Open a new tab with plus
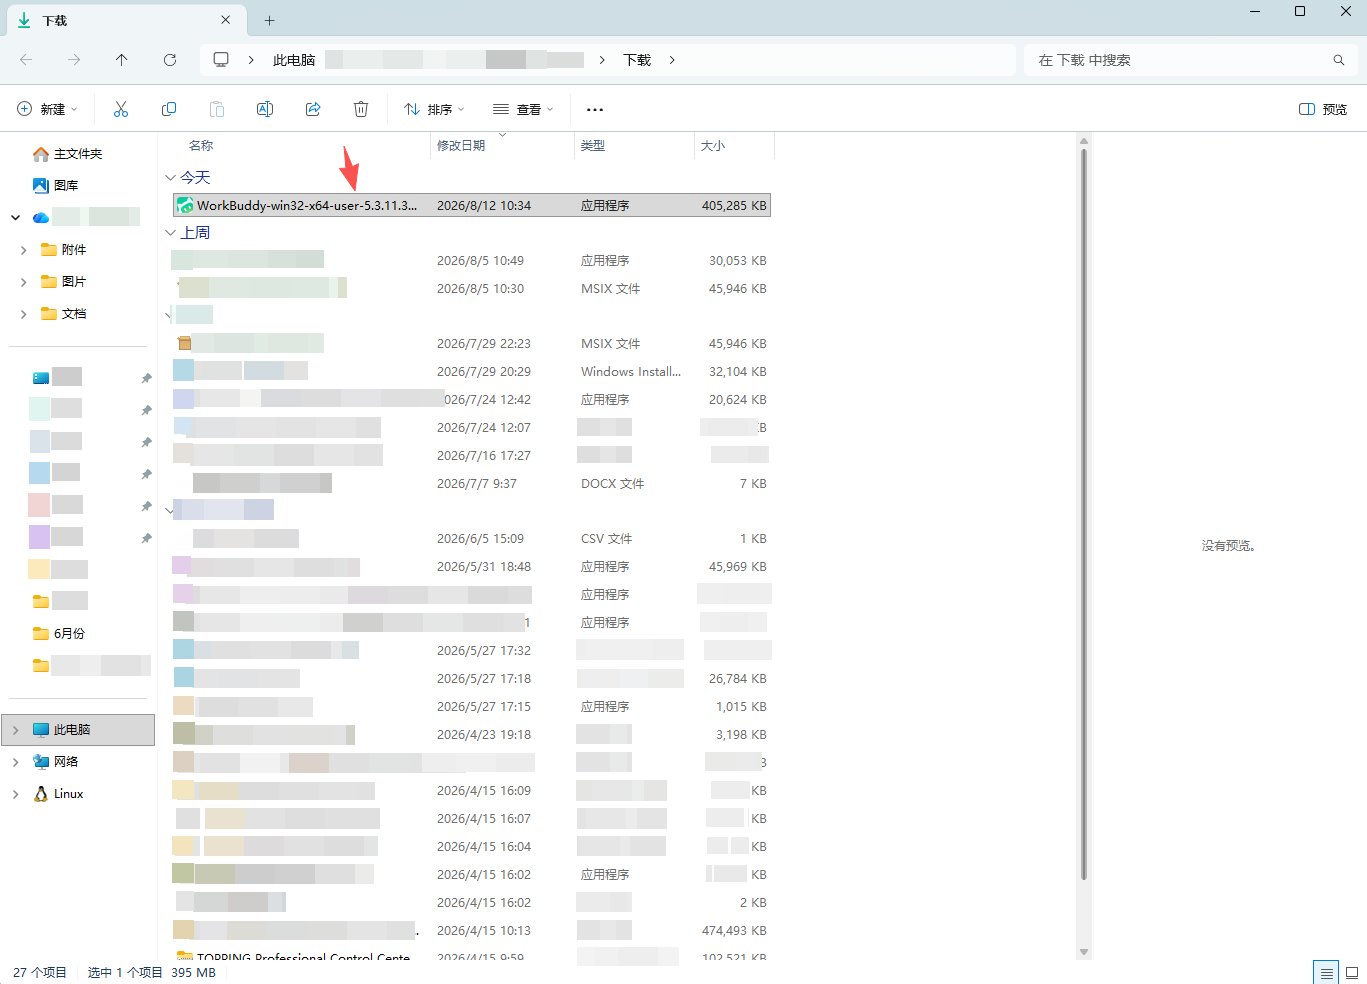The image size is (1367, 984). pyautogui.click(x=270, y=20)
